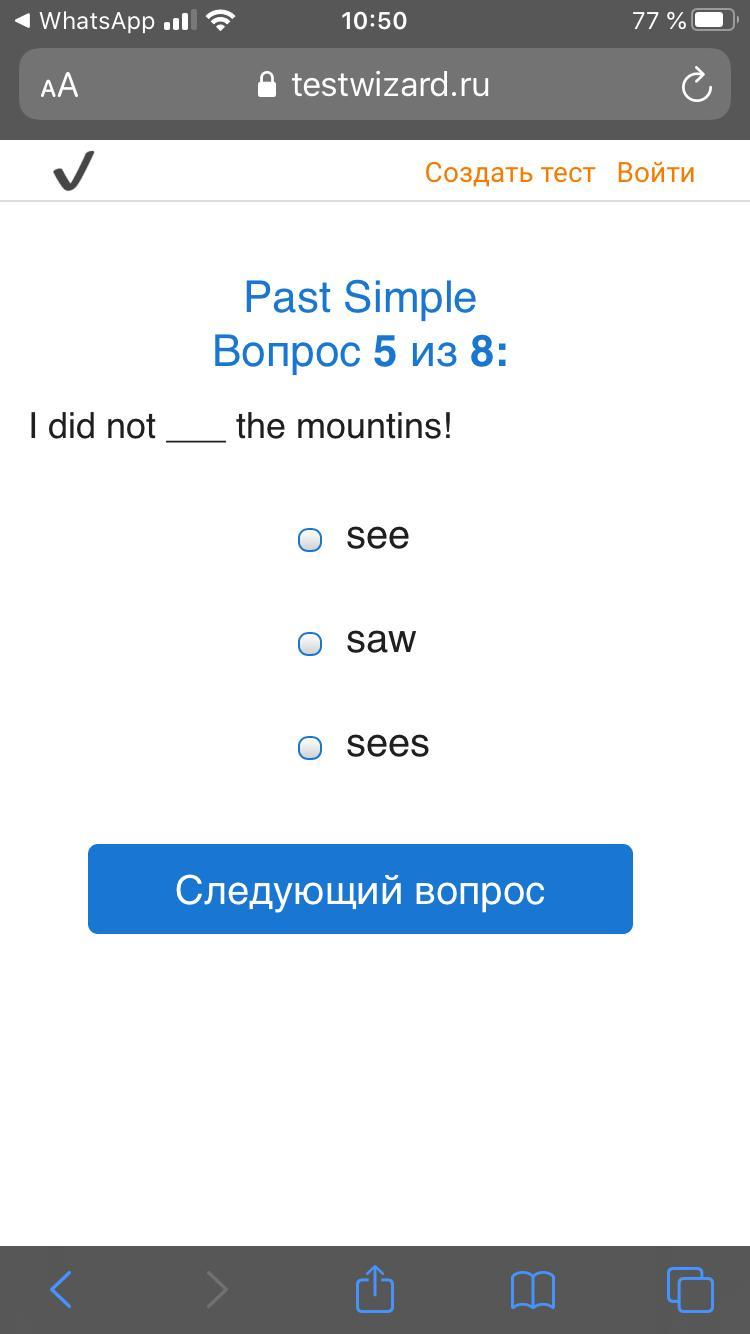Screen dimensions: 750x1334
Task: Tap the reload page icon
Action: pyautogui.click(x=696, y=86)
